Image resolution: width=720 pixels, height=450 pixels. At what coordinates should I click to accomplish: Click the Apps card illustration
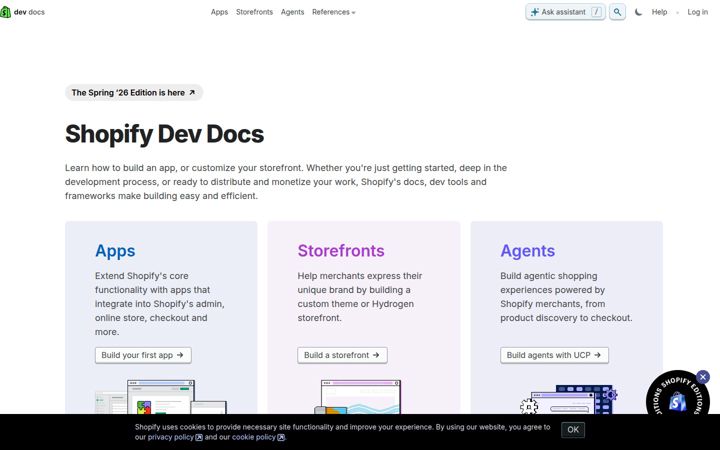(161, 397)
